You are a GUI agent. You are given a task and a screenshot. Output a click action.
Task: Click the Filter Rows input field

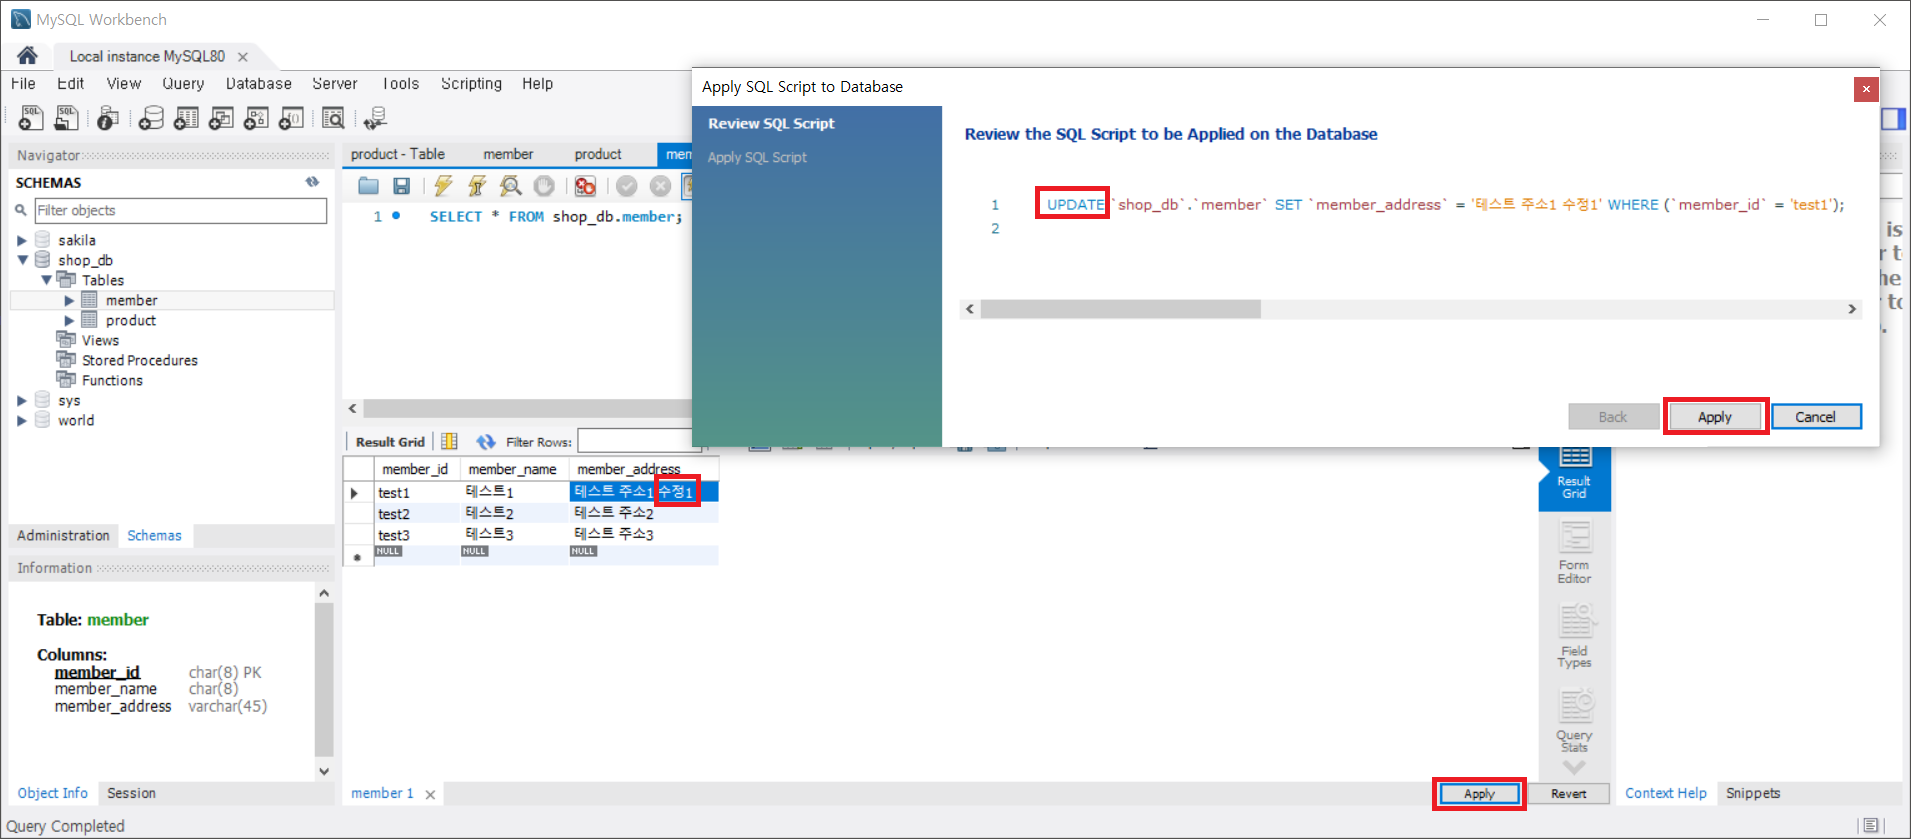(635, 441)
